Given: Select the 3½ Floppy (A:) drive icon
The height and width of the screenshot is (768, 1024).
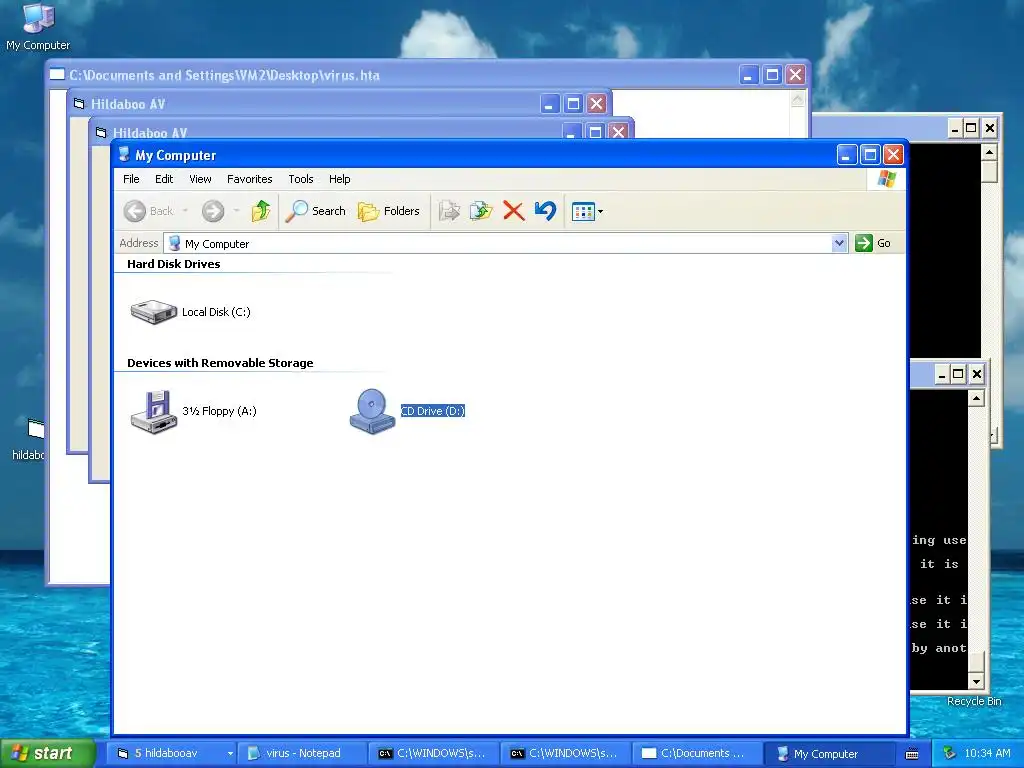Looking at the screenshot, I should pos(154,411).
